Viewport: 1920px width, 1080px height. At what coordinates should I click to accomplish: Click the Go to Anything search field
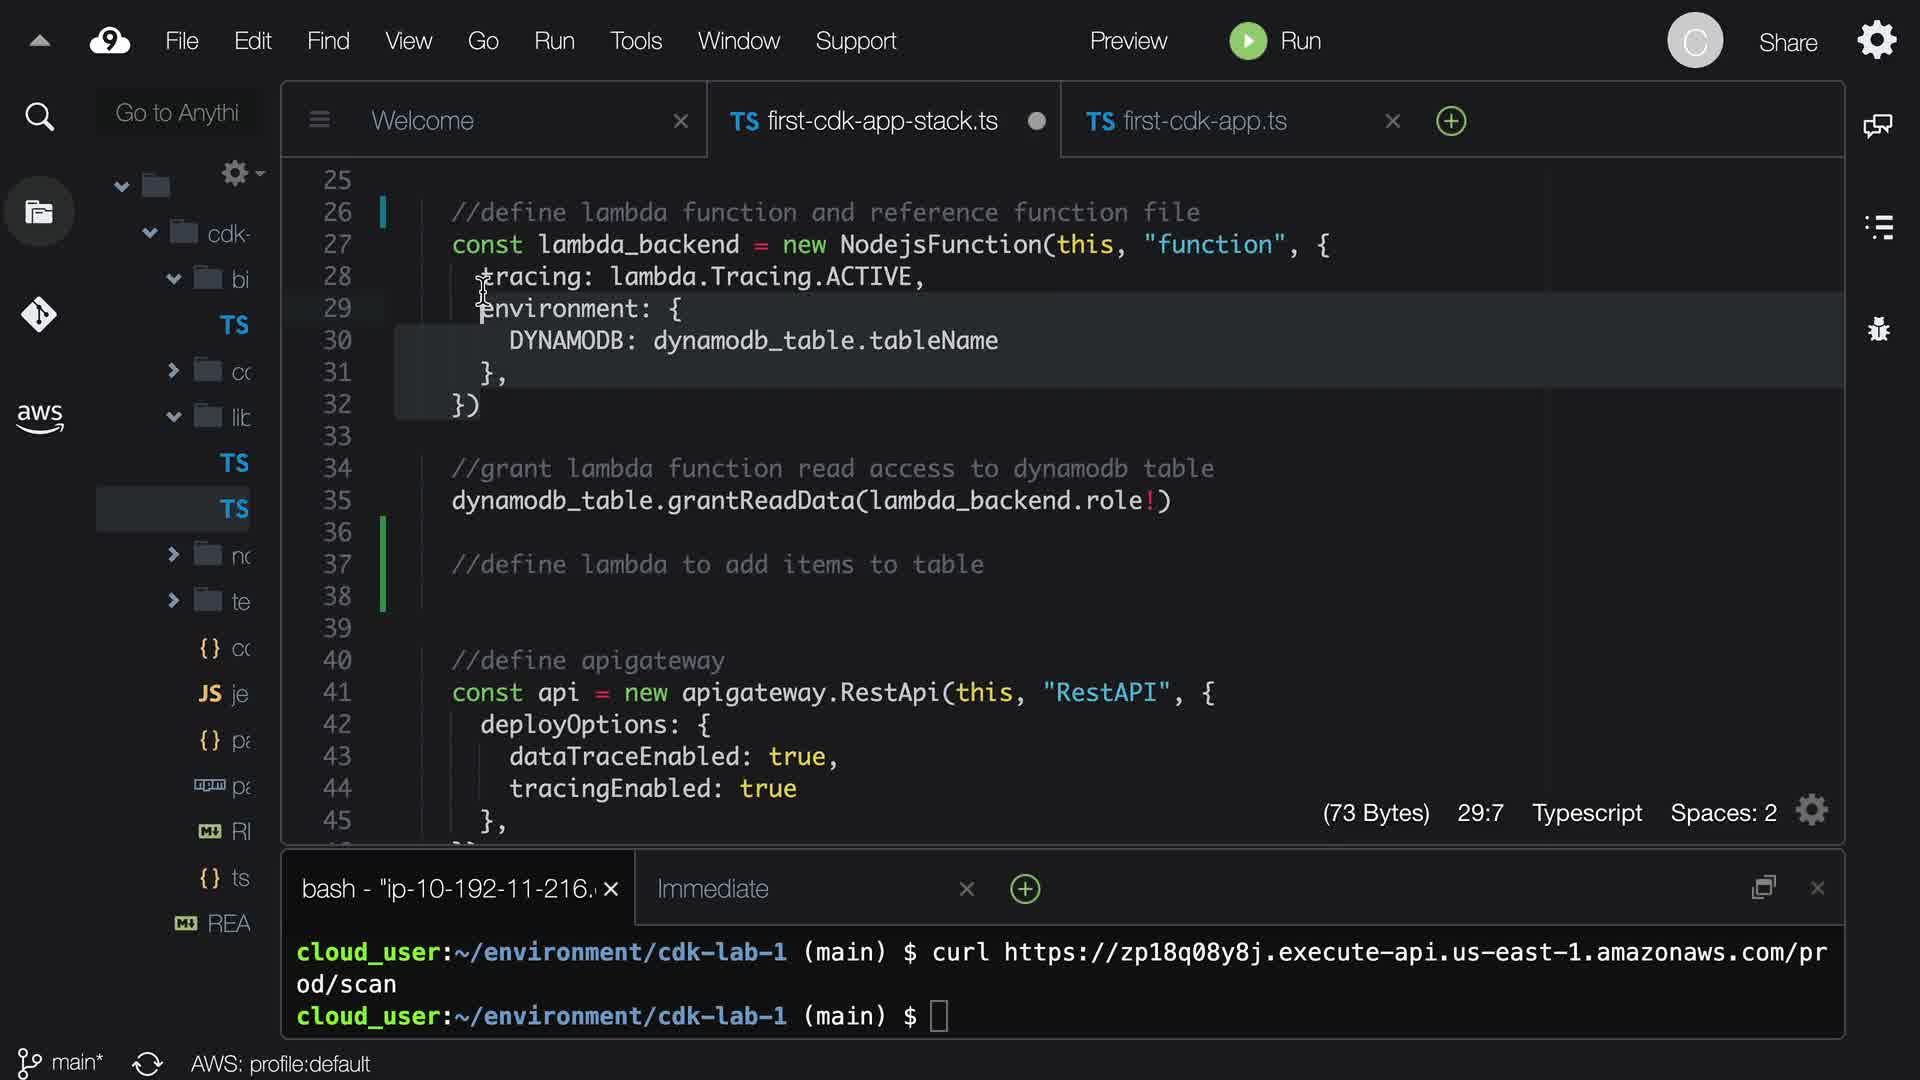click(177, 113)
